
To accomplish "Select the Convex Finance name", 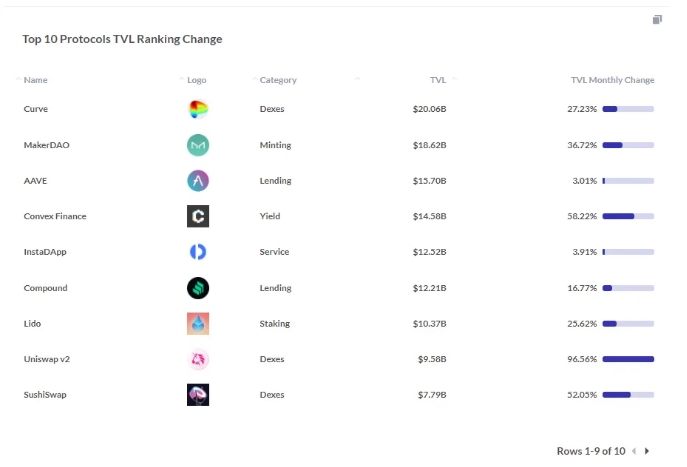I will 55,216.
